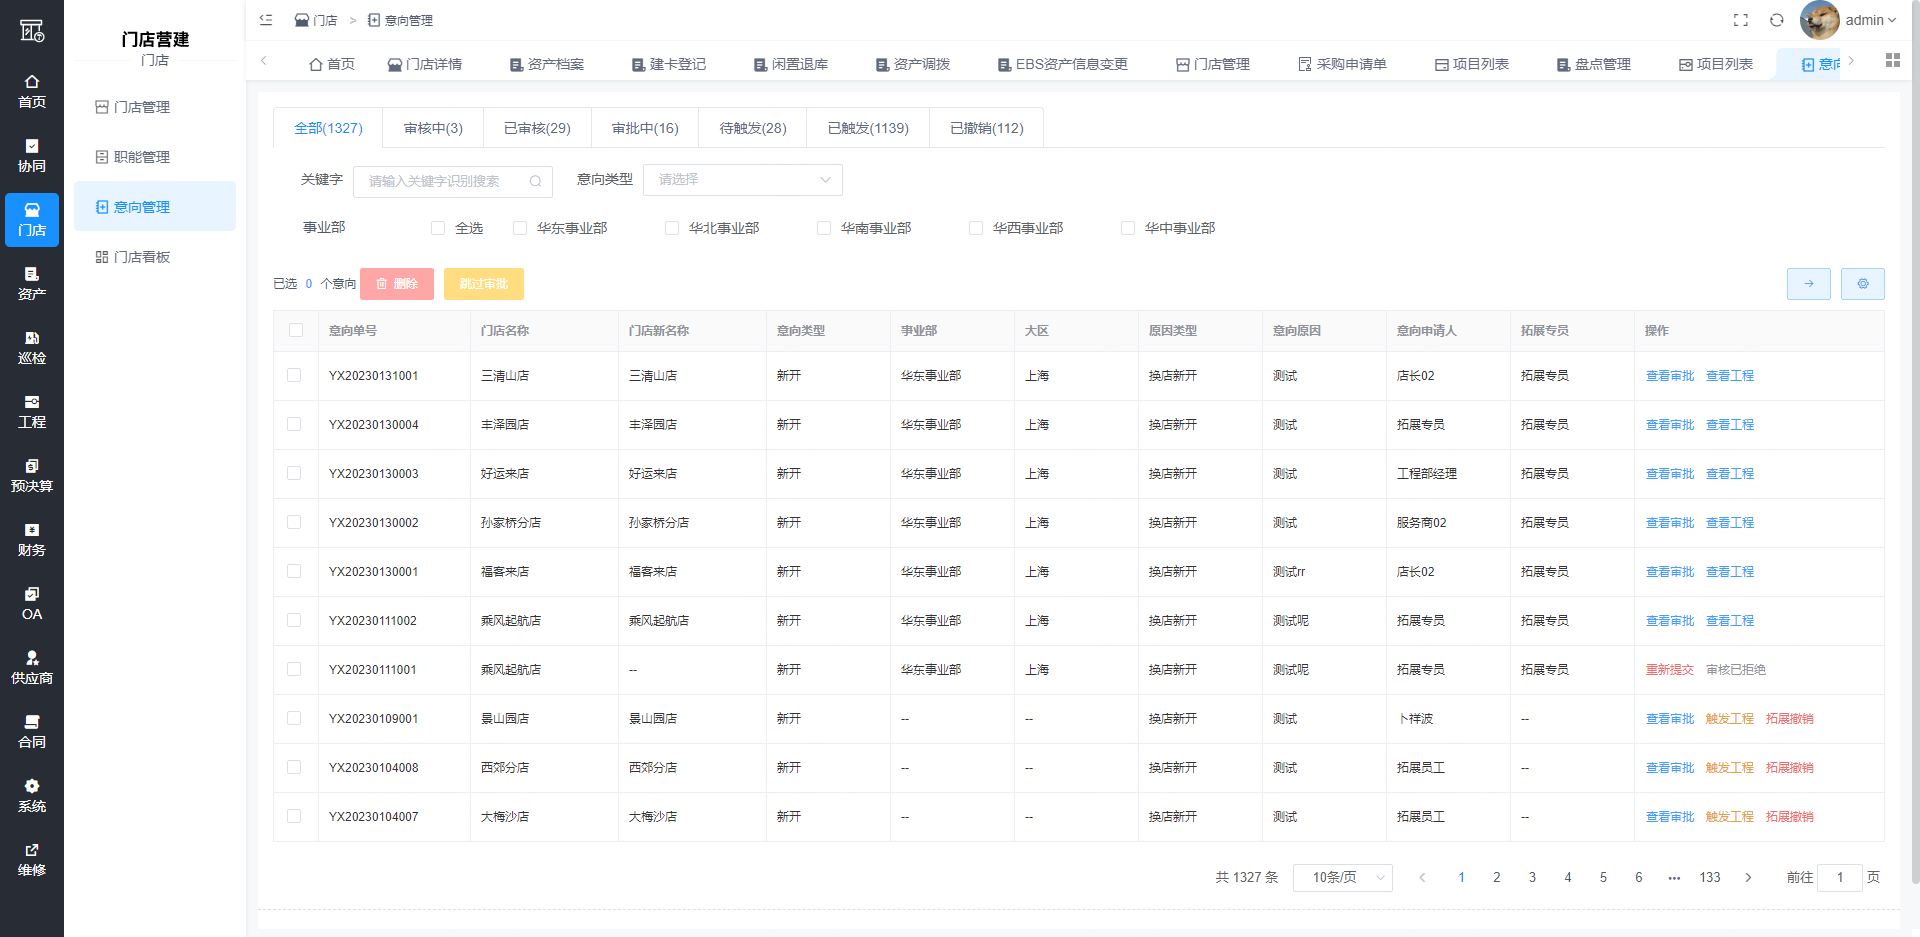Expand the 10条/页 page size dropdown
This screenshot has width=1920, height=937.
1342,877
